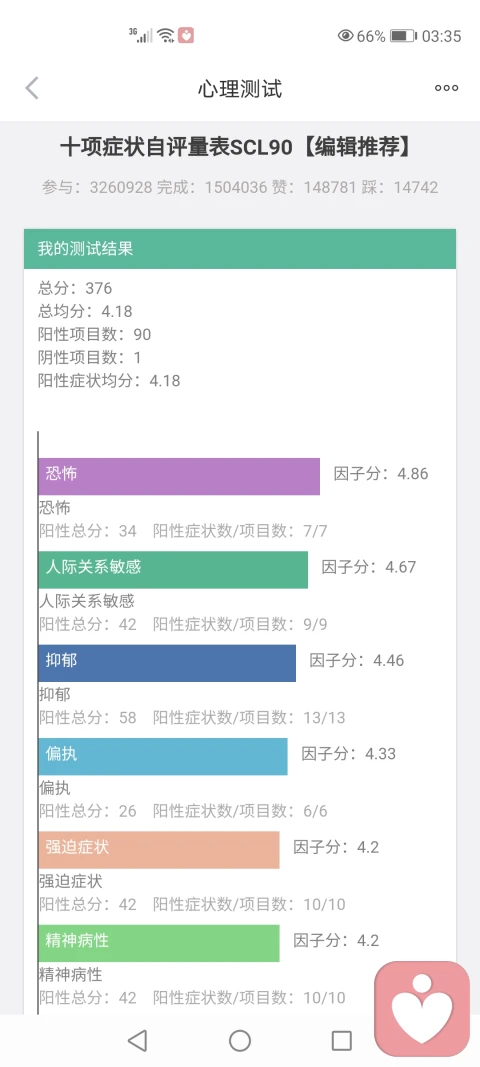Tap the floating pink heart app icon
This screenshot has width=480, height=1067.
click(422, 1008)
